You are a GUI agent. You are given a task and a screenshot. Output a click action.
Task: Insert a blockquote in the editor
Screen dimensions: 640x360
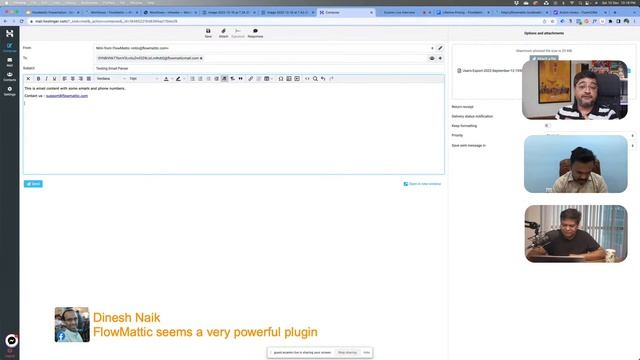coord(240,79)
